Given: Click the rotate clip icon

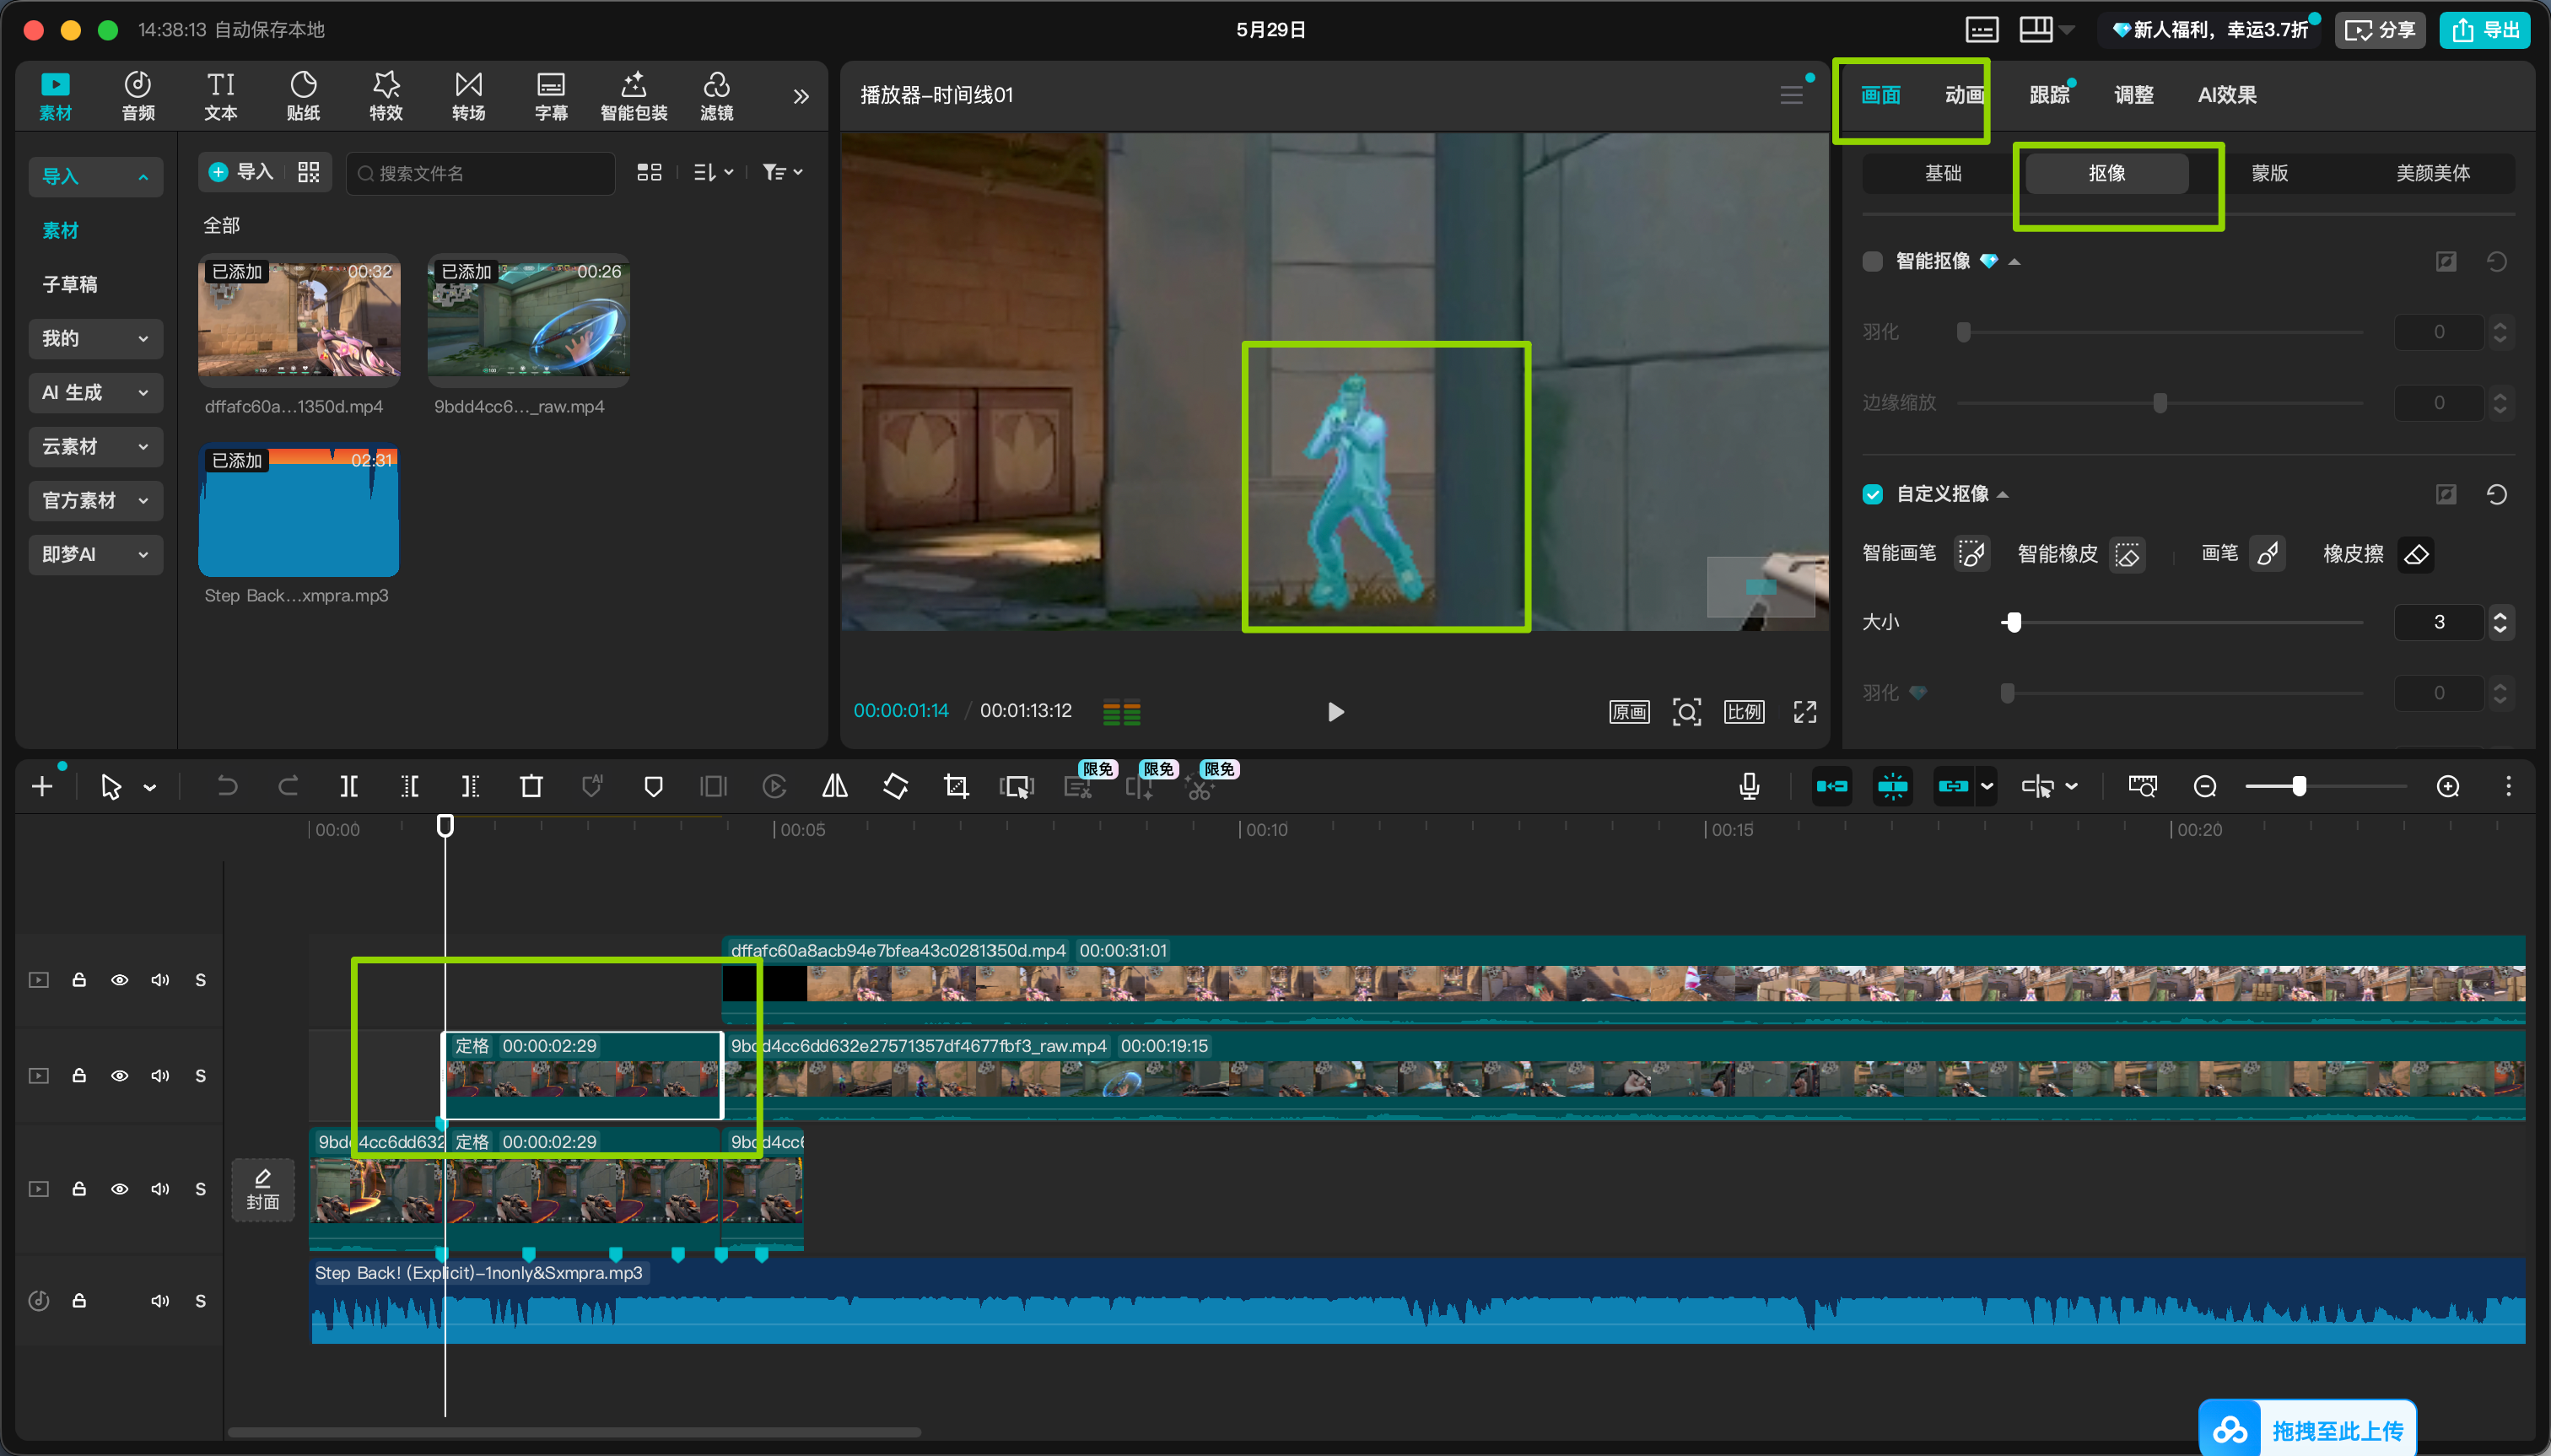Looking at the screenshot, I should click(x=896, y=787).
